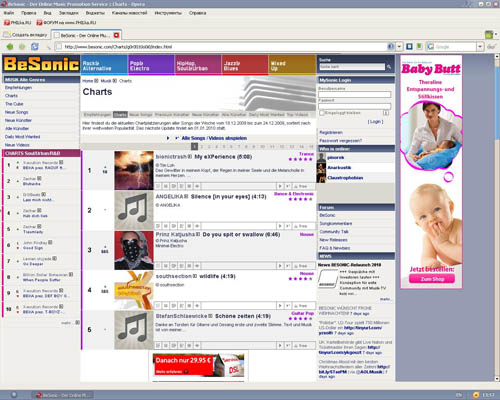Click pitsorek's avatar in Who is online
This screenshot has width=500, height=400.
321,157
